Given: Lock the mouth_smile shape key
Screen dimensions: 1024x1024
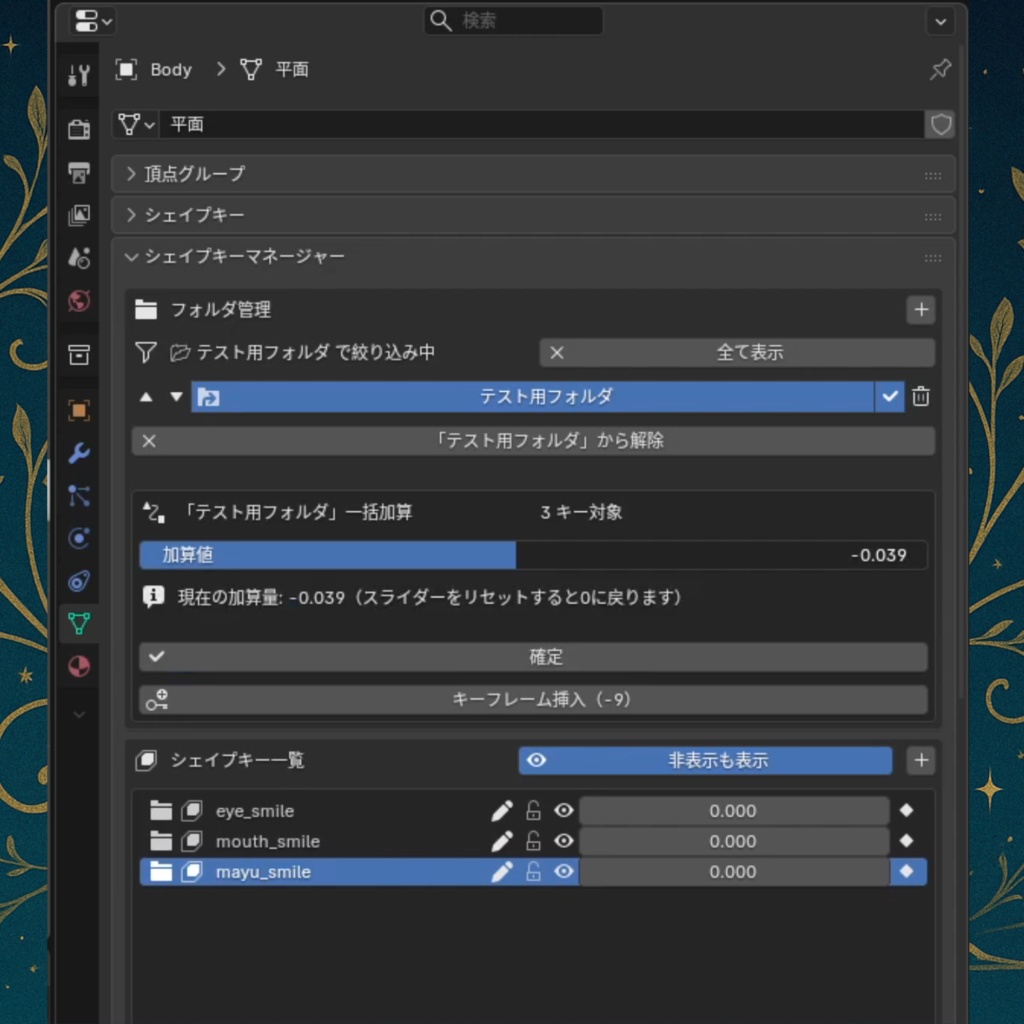Looking at the screenshot, I should point(533,841).
